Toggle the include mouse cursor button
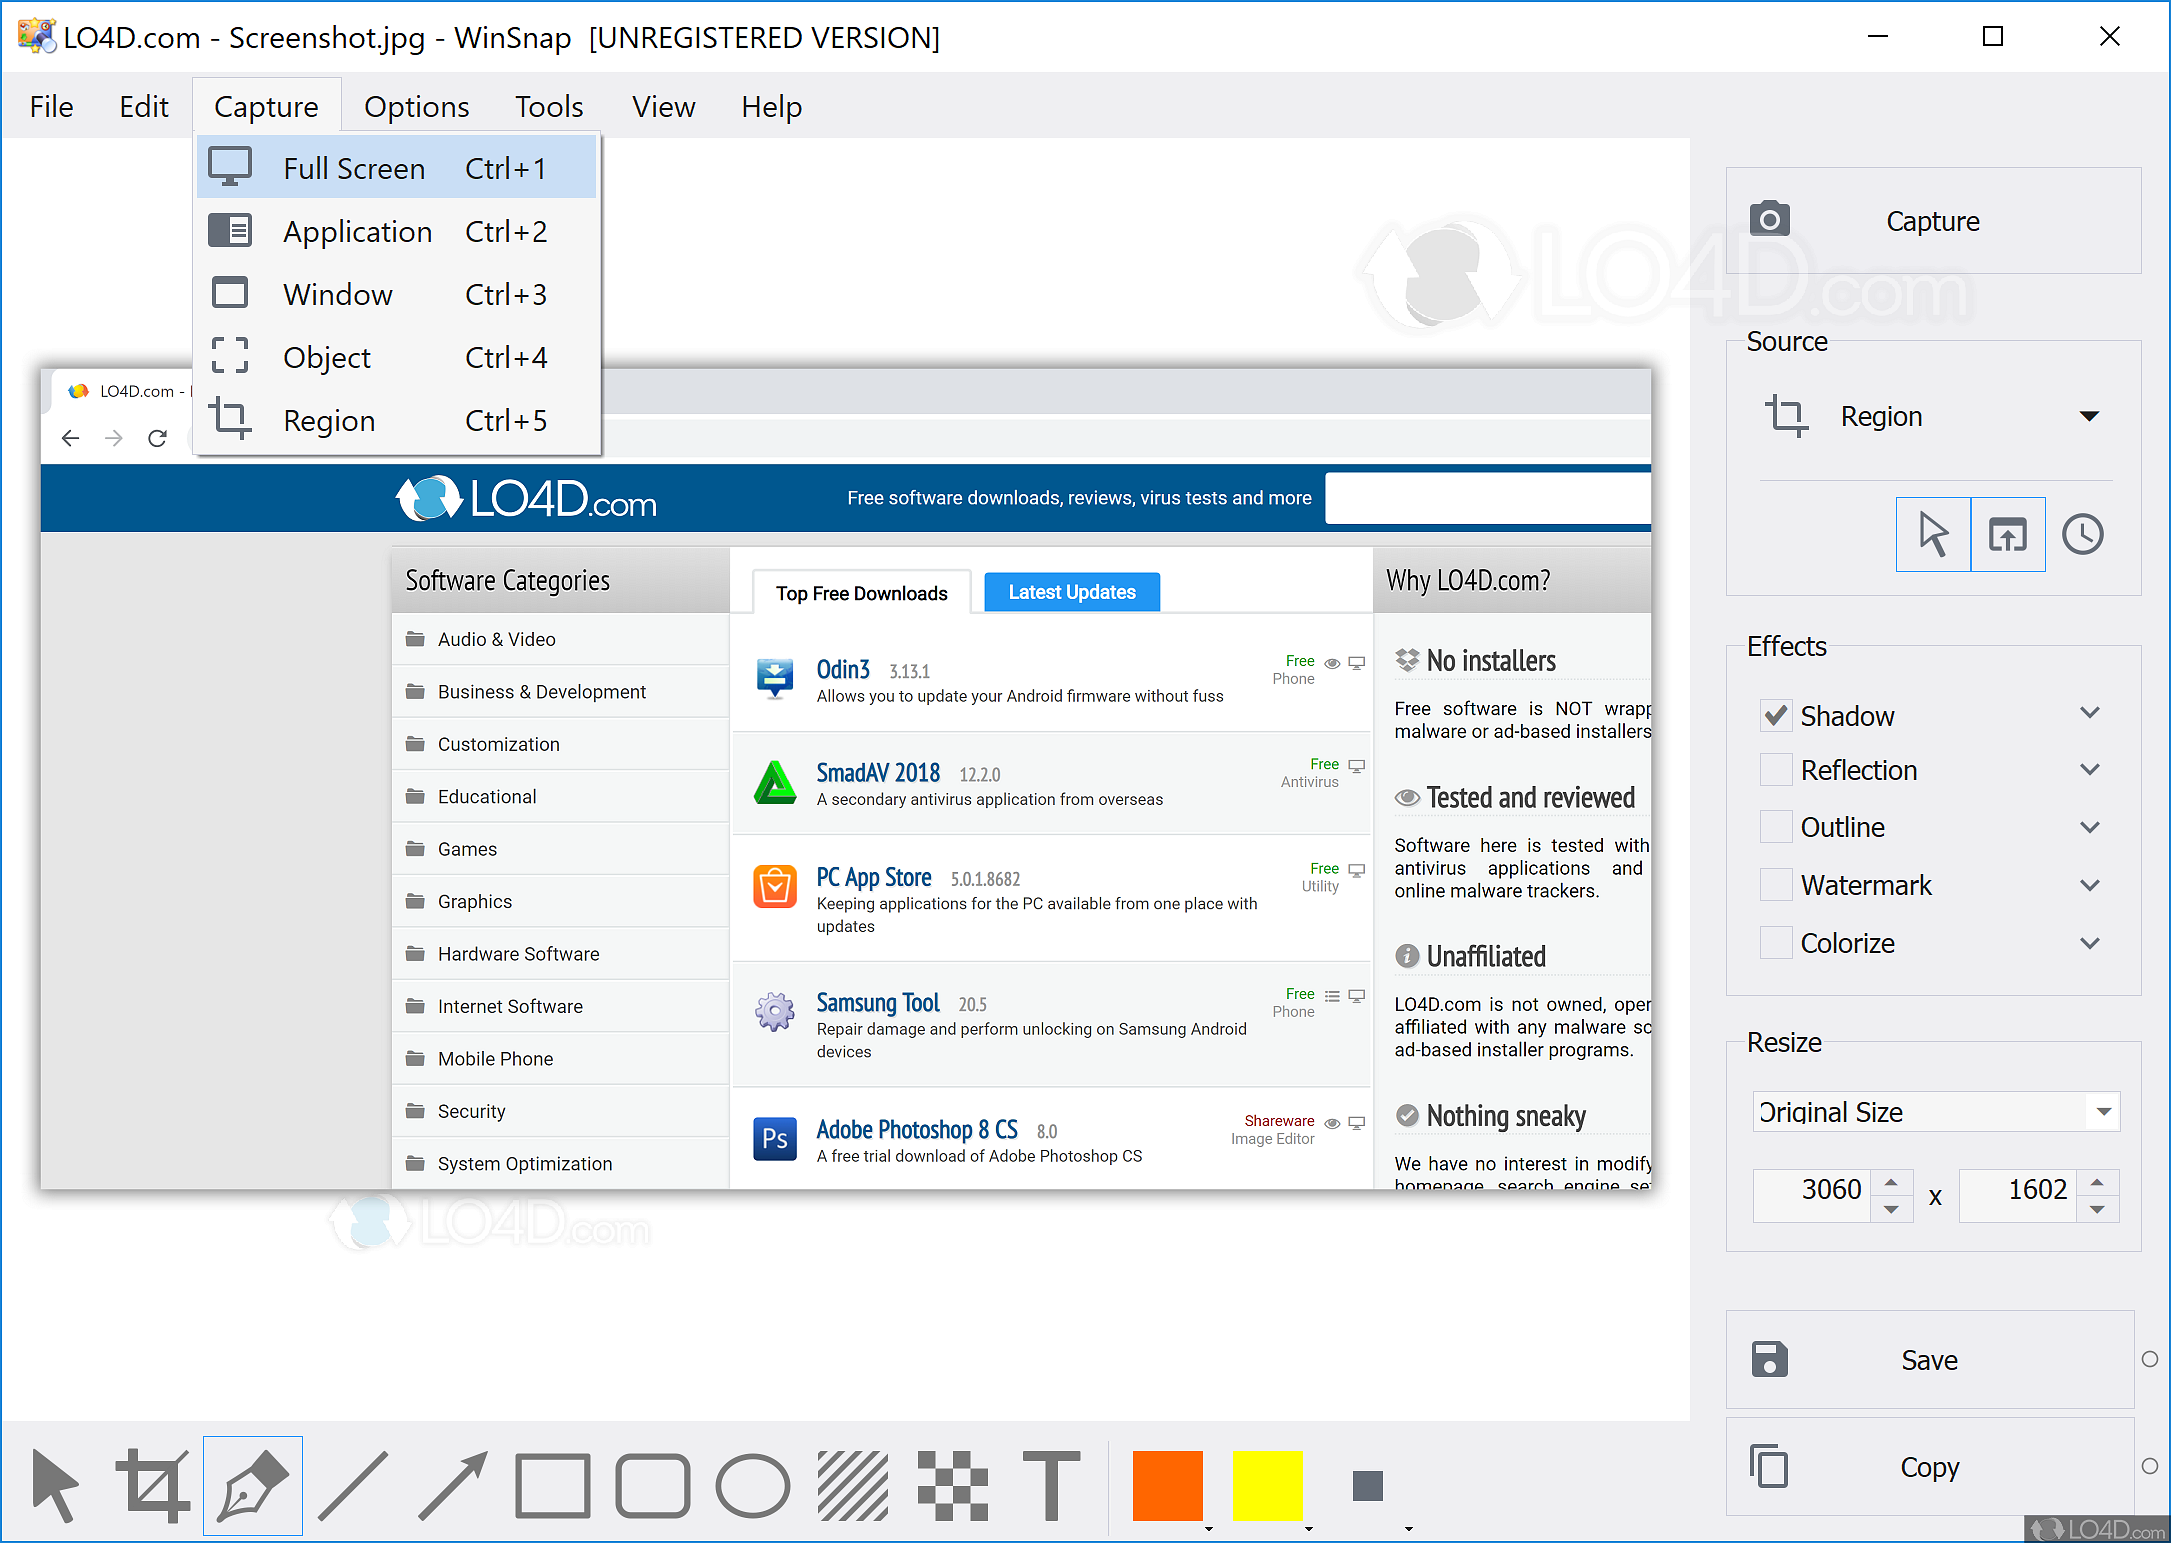2171x1543 pixels. coord(1933,534)
